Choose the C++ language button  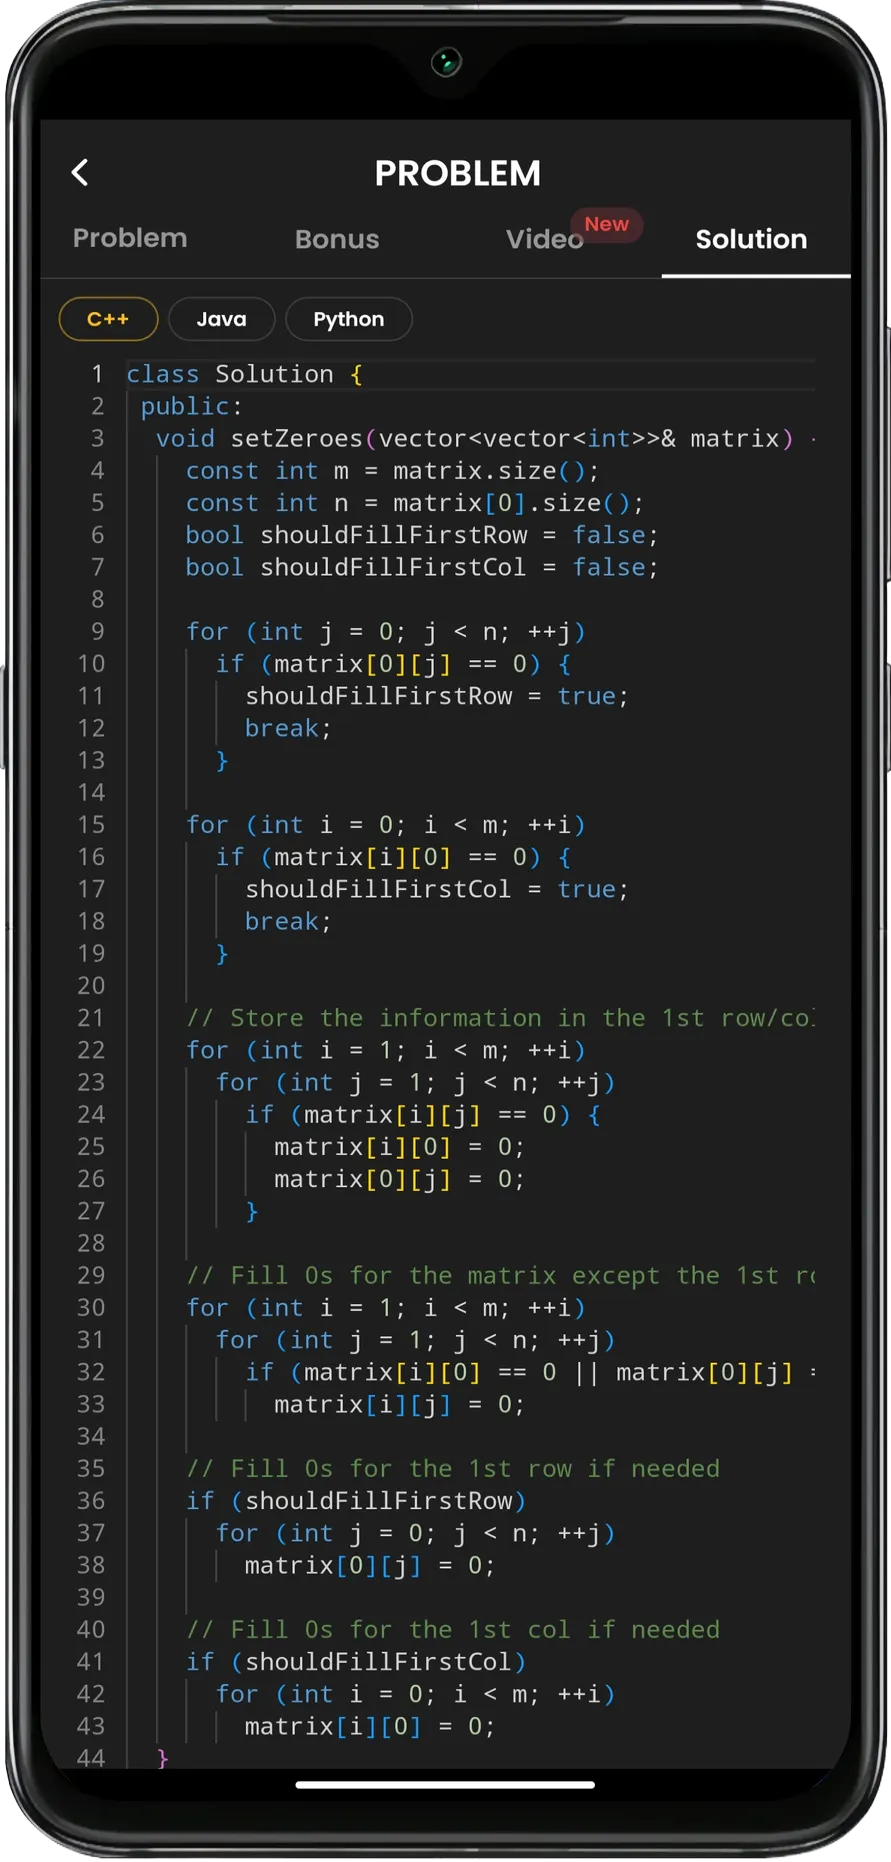point(108,319)
